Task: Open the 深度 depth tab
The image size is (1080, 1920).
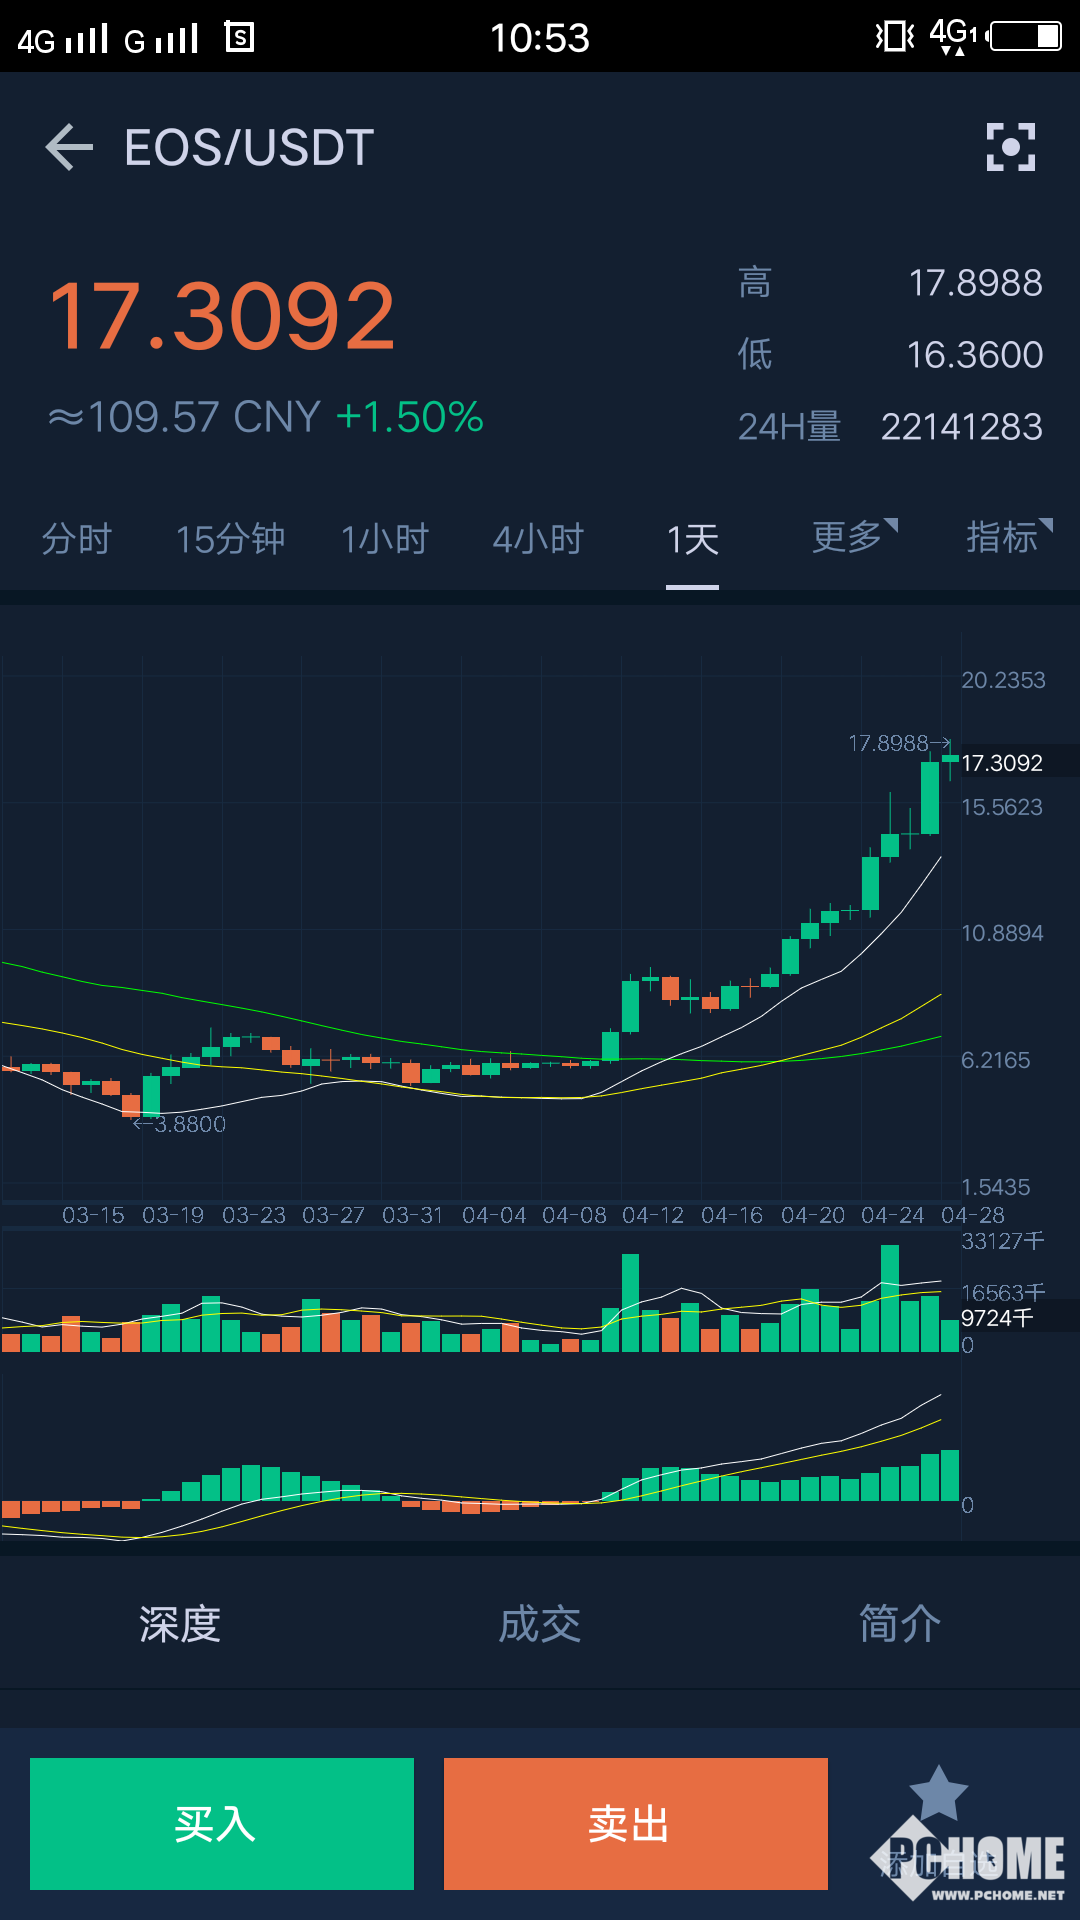Action: (x=180, y=1624)
